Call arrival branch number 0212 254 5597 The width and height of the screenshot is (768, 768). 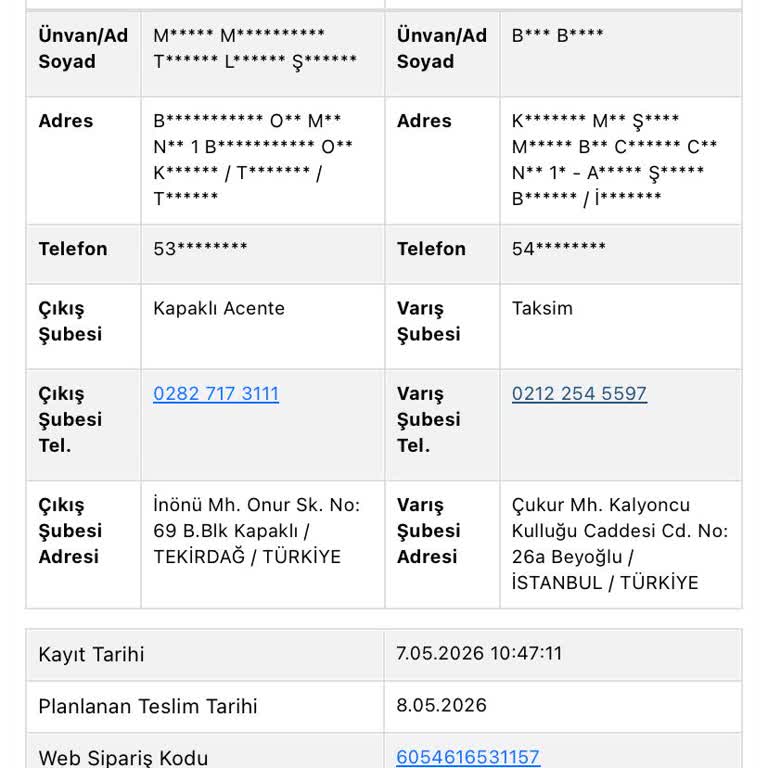coord(579,394)
